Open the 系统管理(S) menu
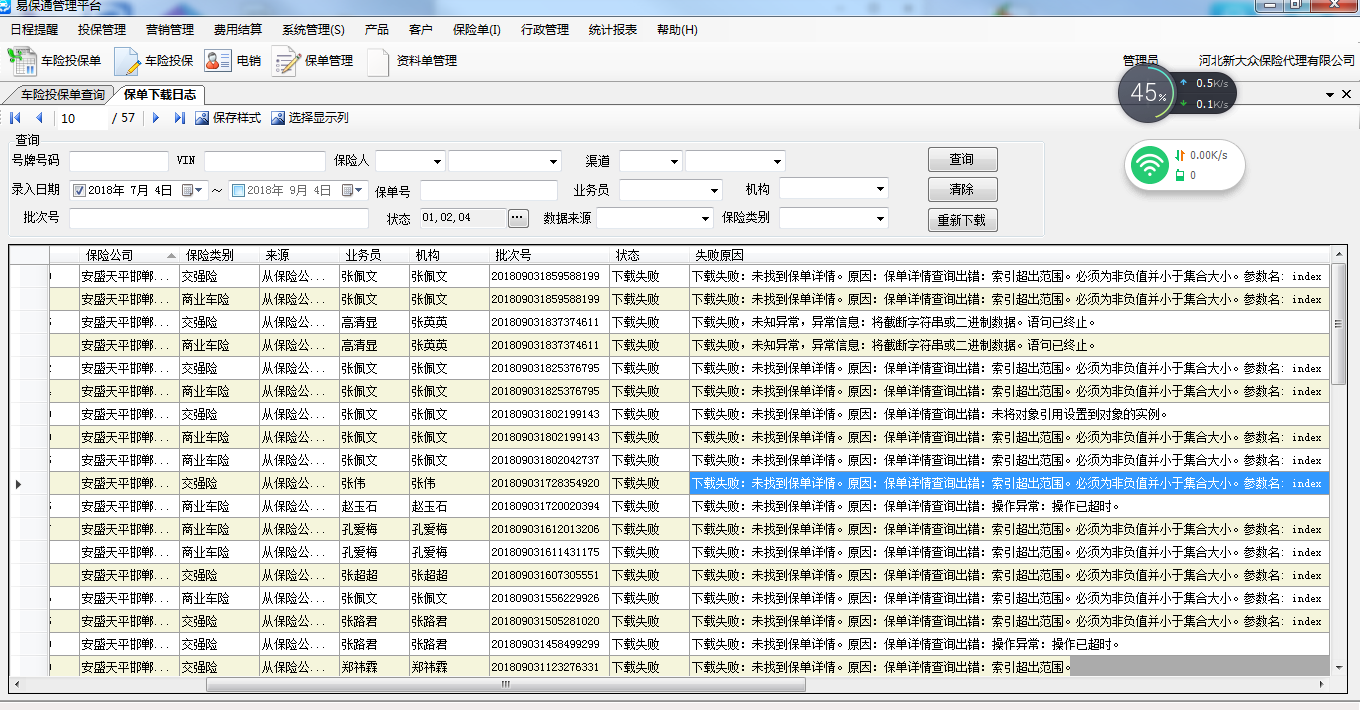 pos(312,30)
